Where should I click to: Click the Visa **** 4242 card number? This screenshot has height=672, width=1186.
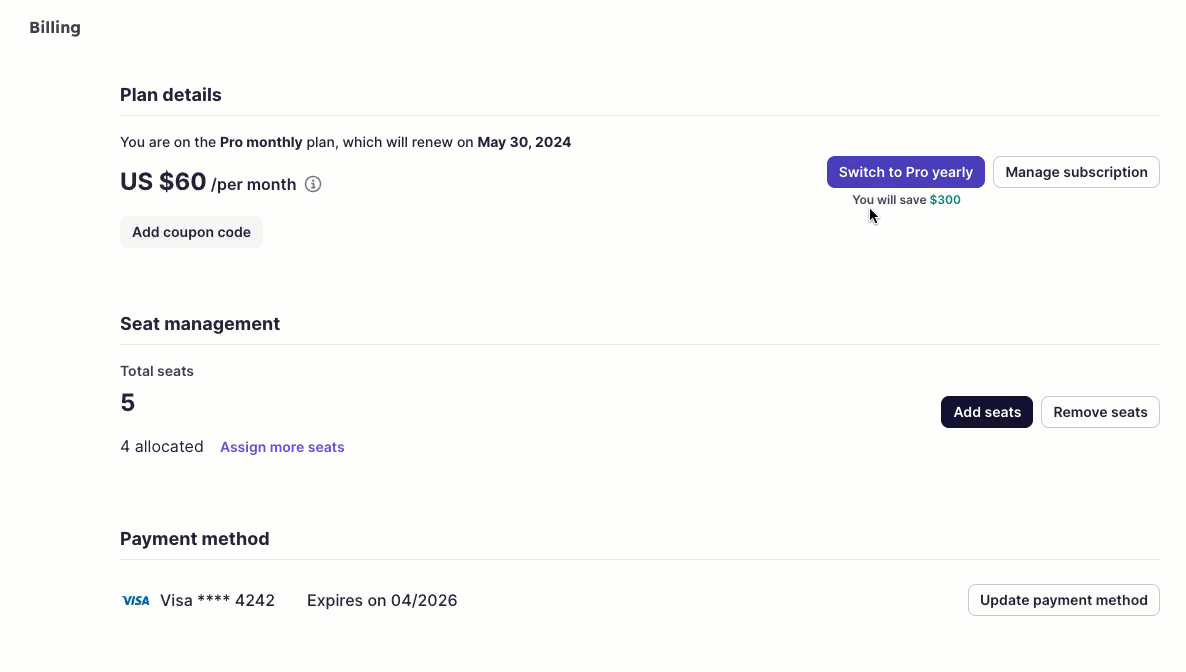pyautogui.click(x=217, y=601)
